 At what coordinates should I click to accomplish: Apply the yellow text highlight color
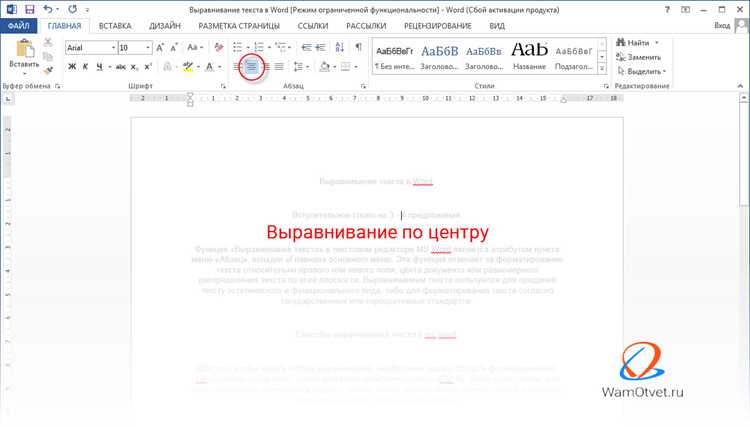(x=188, y=67)
